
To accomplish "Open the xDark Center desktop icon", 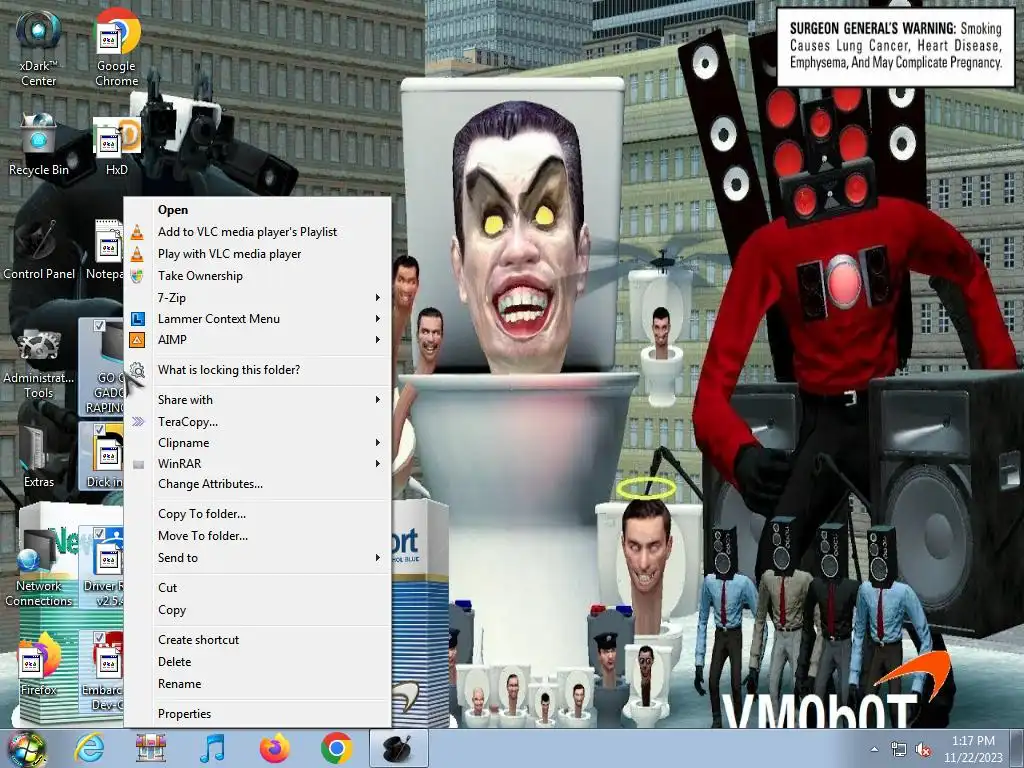I will (x=39, y=47).
